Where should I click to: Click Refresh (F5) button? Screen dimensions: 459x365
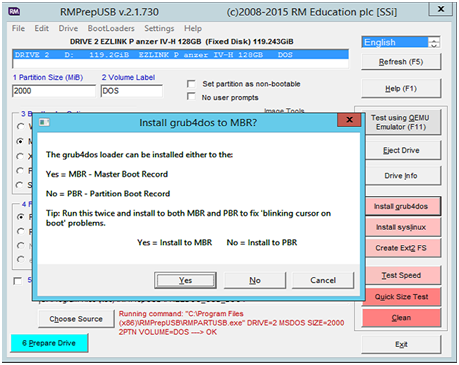pos(401,62)
